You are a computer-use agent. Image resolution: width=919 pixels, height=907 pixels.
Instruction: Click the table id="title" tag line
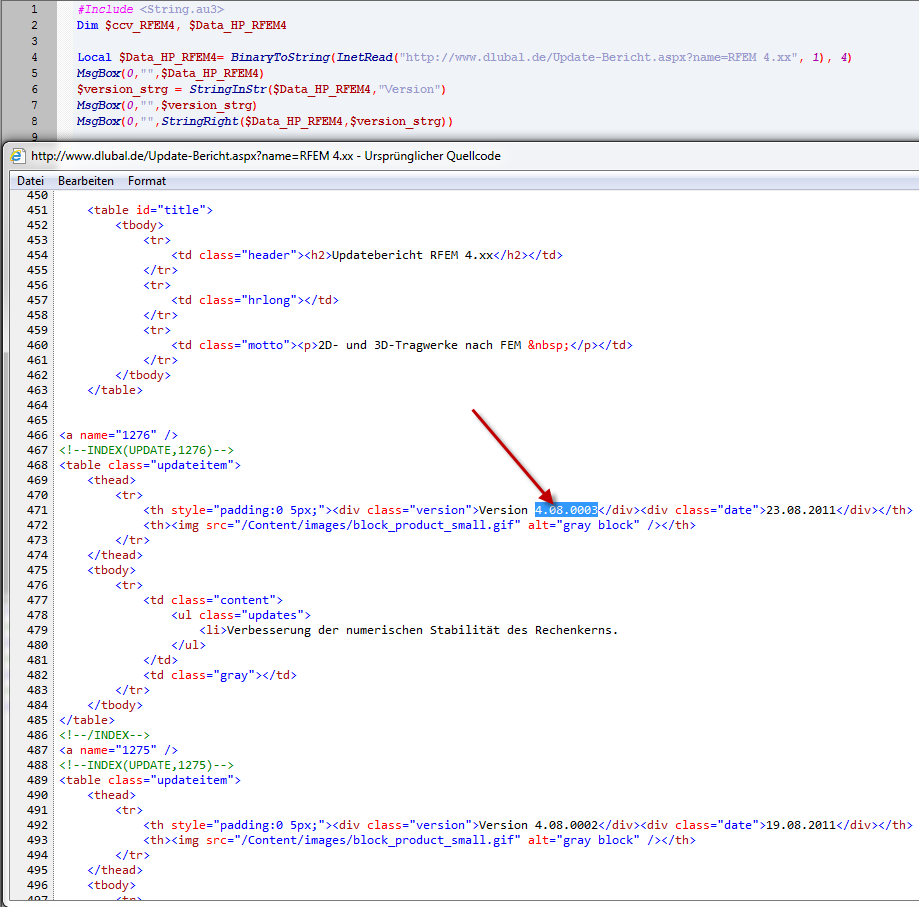(150, 210)
